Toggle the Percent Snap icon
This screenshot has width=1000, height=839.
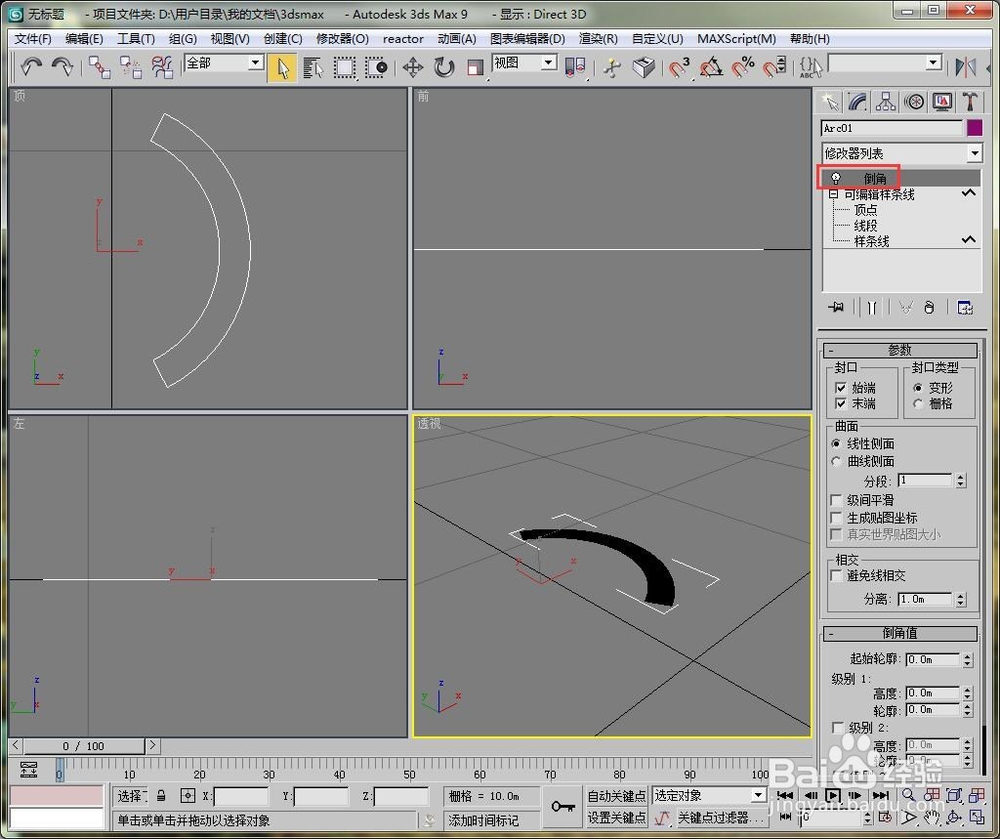point(742,68)
